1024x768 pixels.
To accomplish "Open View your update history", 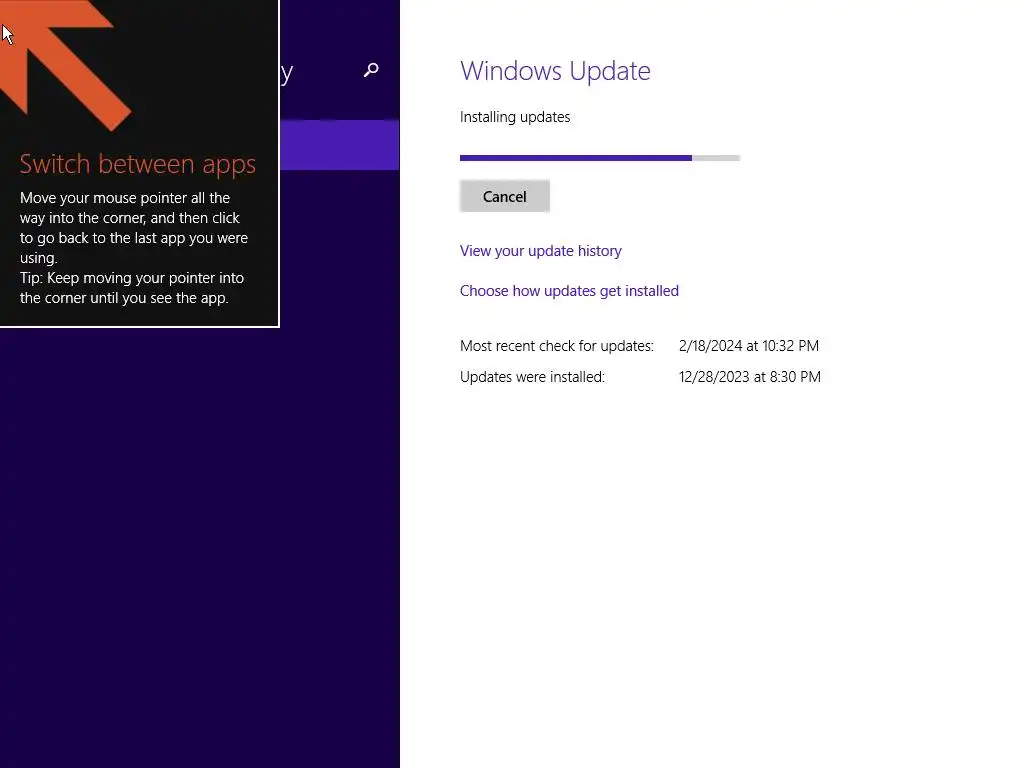I will (x=540, y=251).
